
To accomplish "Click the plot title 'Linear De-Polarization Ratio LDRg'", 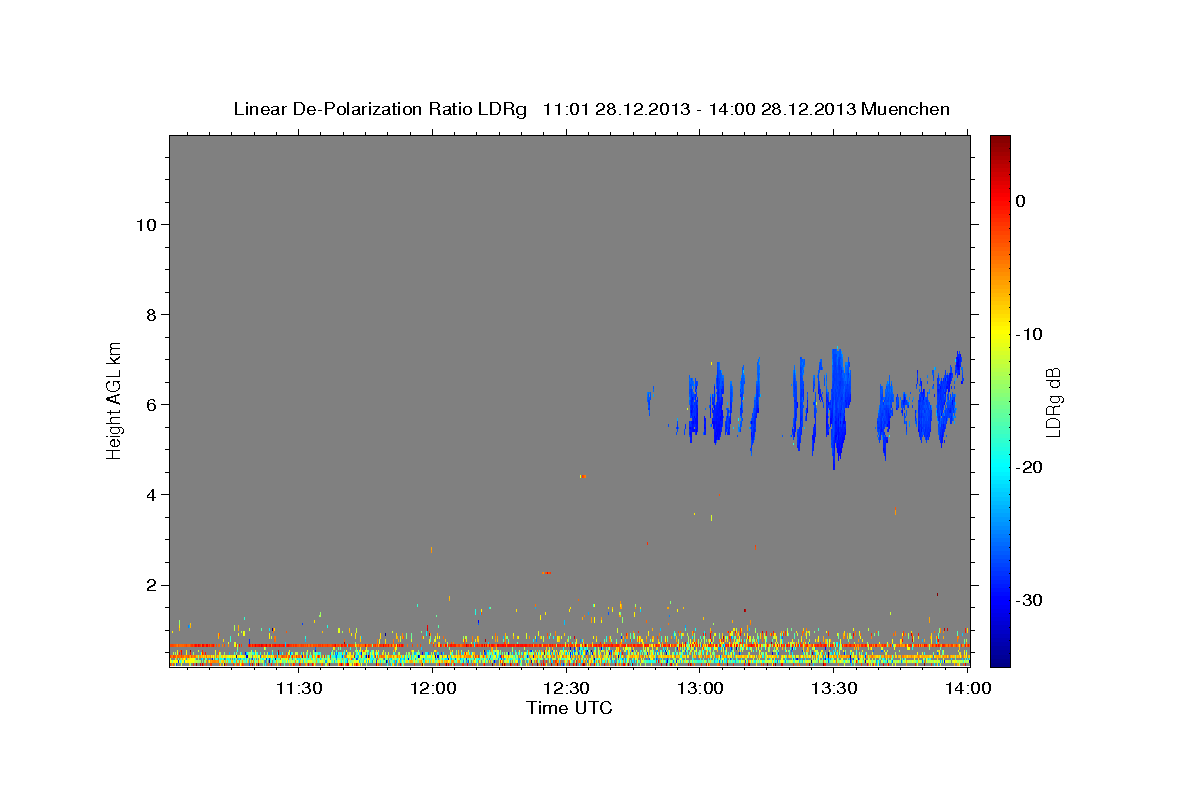I will [x=380, y=109].
